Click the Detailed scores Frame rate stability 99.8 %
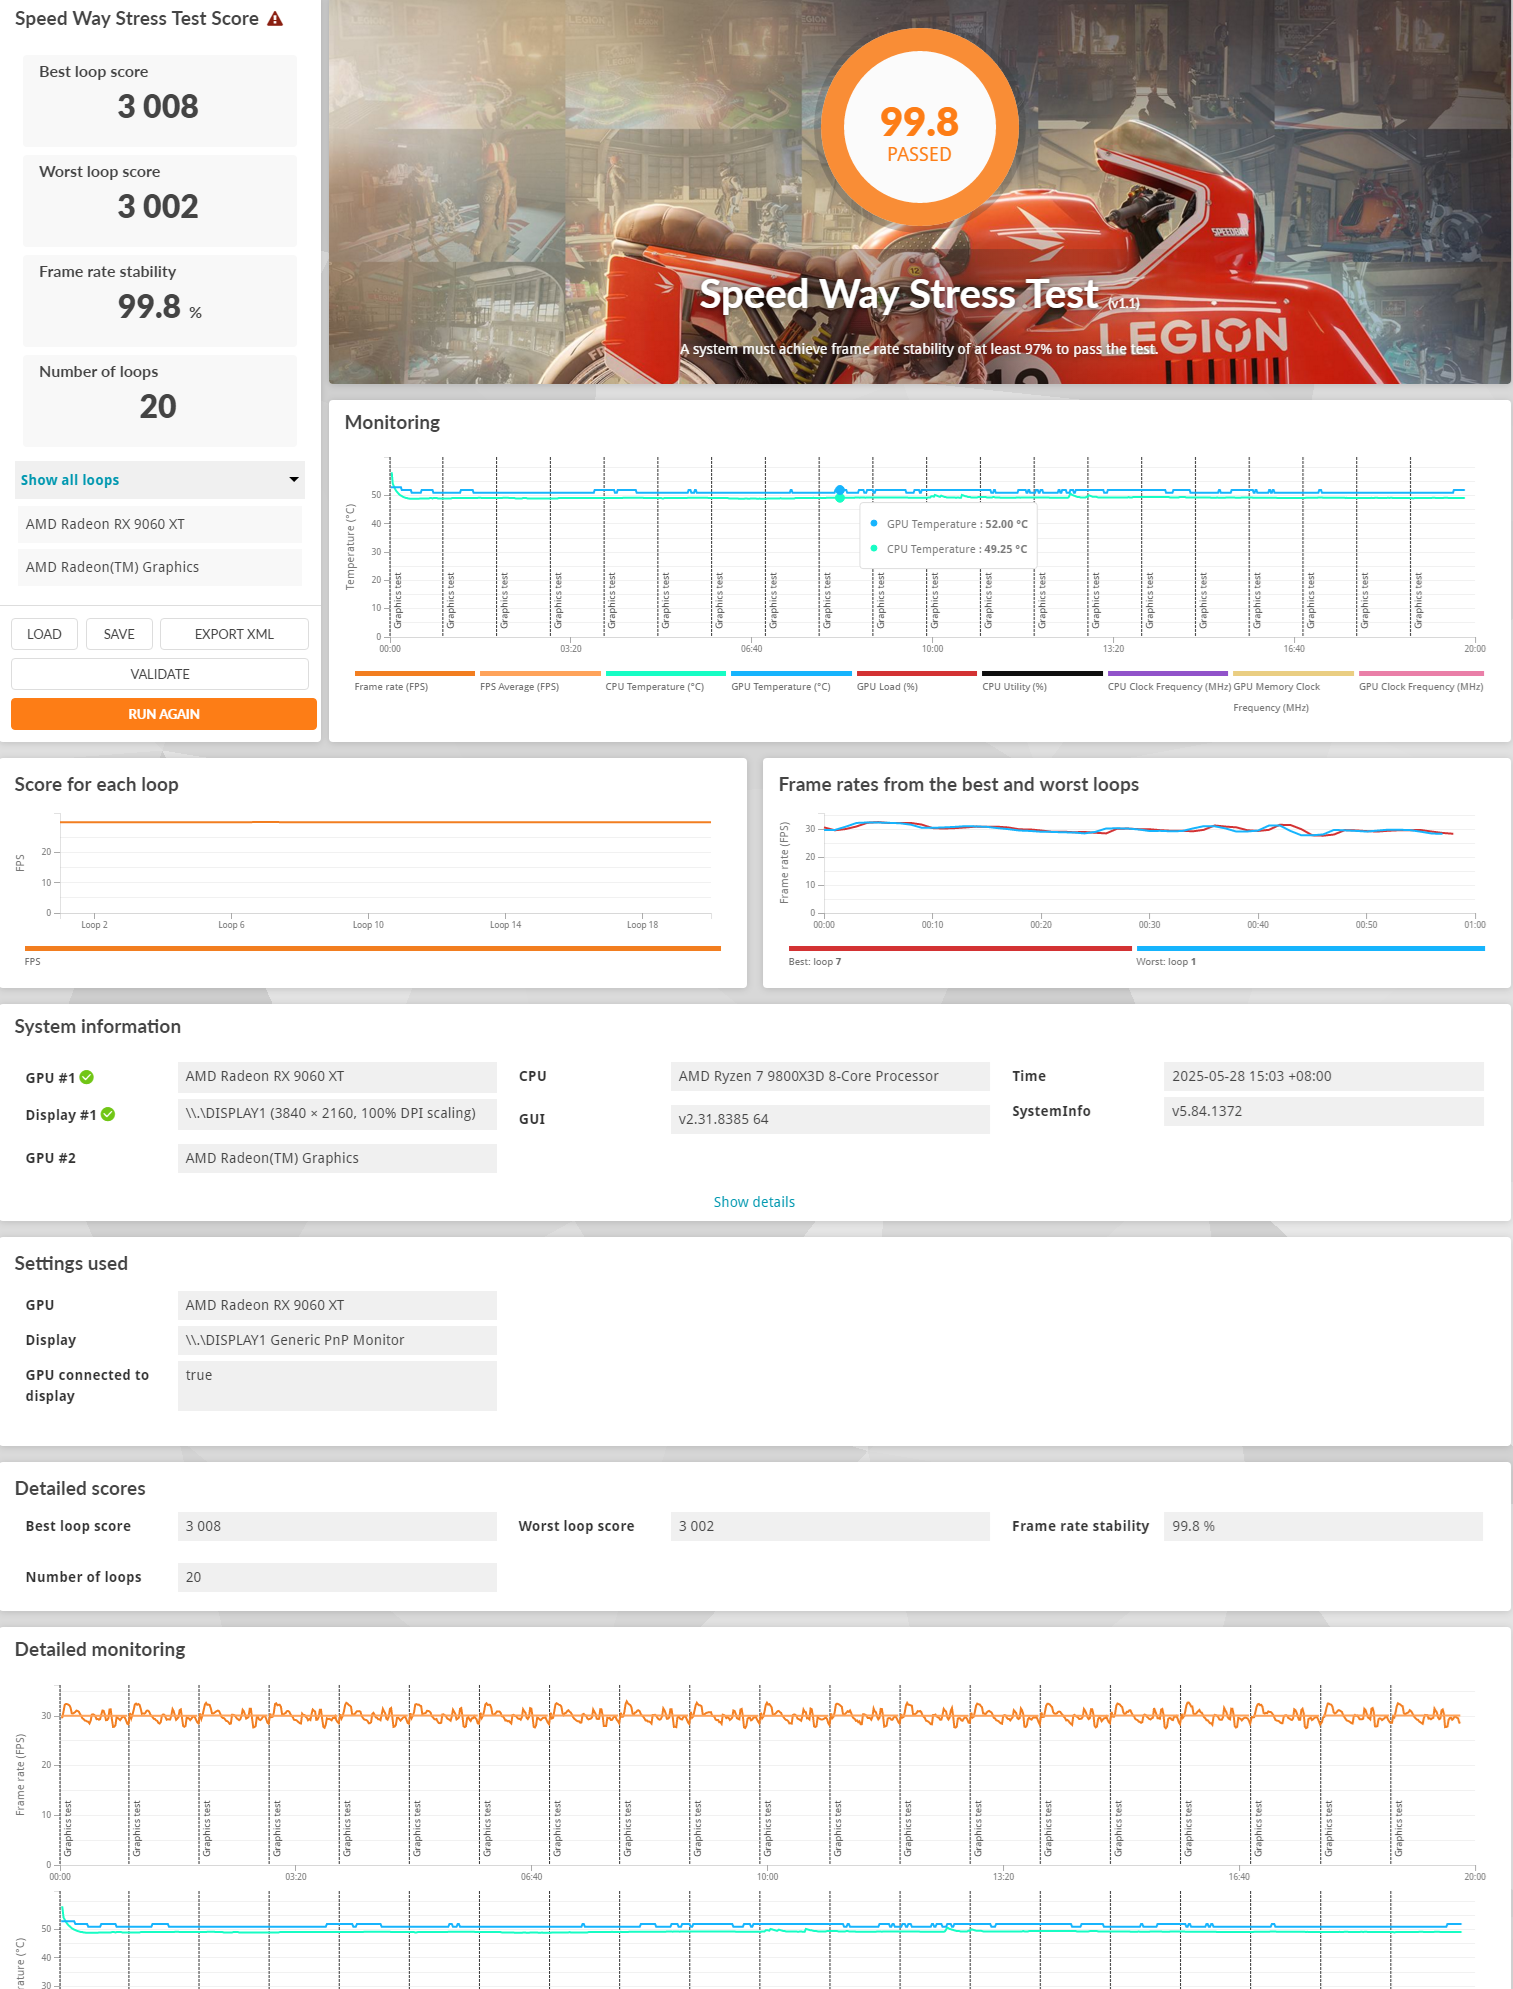 pyautogui.click(x=1323, y=1526)
